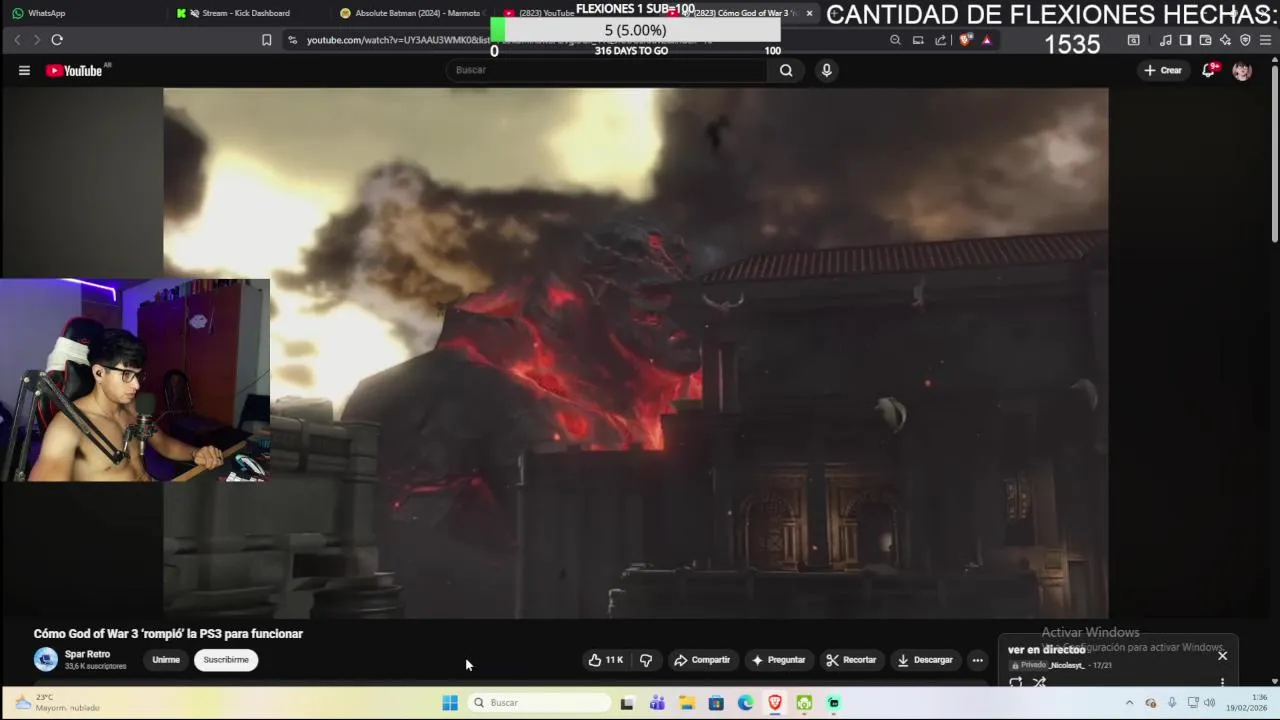Viewport: 1280px width, 720px height.
Task: Join the channel with 'Unirme'
Action: (x=166, y=660)
